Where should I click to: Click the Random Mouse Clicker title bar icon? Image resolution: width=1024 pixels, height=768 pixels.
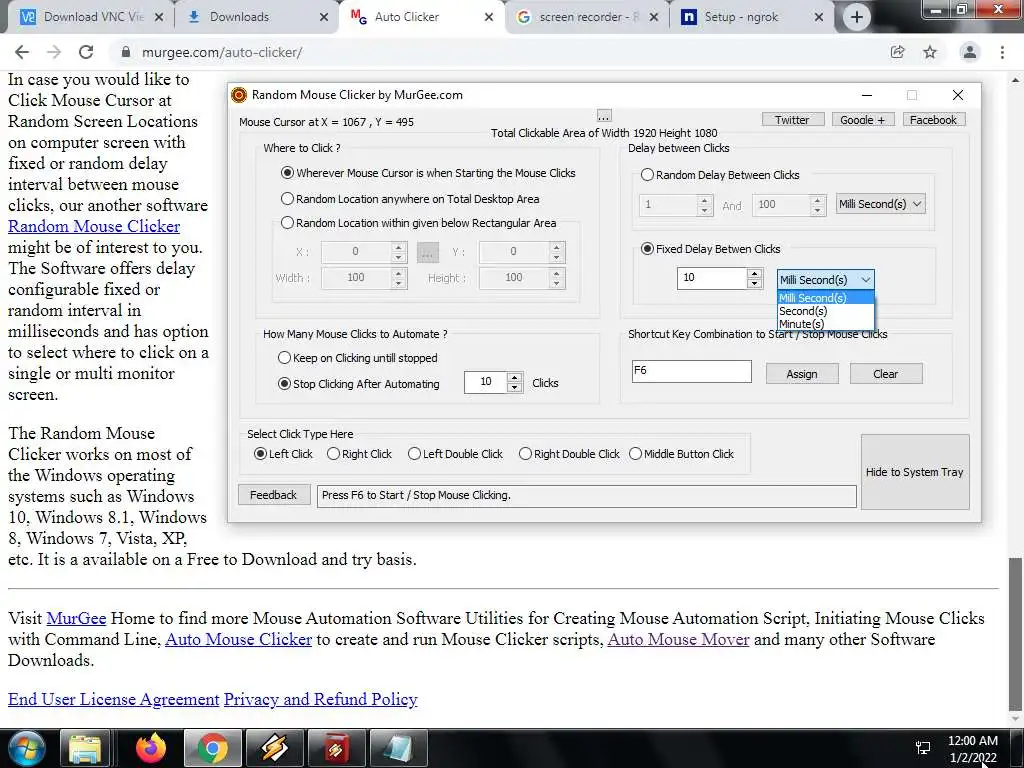(x=239, y=95)
